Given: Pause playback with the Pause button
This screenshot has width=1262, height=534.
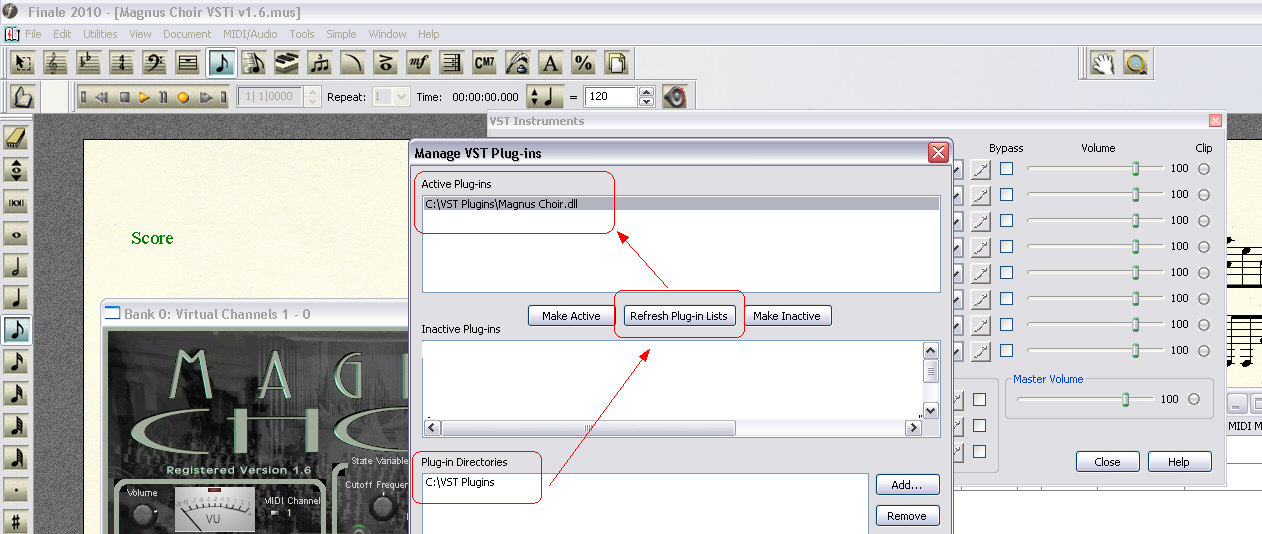Looking at the screenshot, I should click(x=163, y=97).
